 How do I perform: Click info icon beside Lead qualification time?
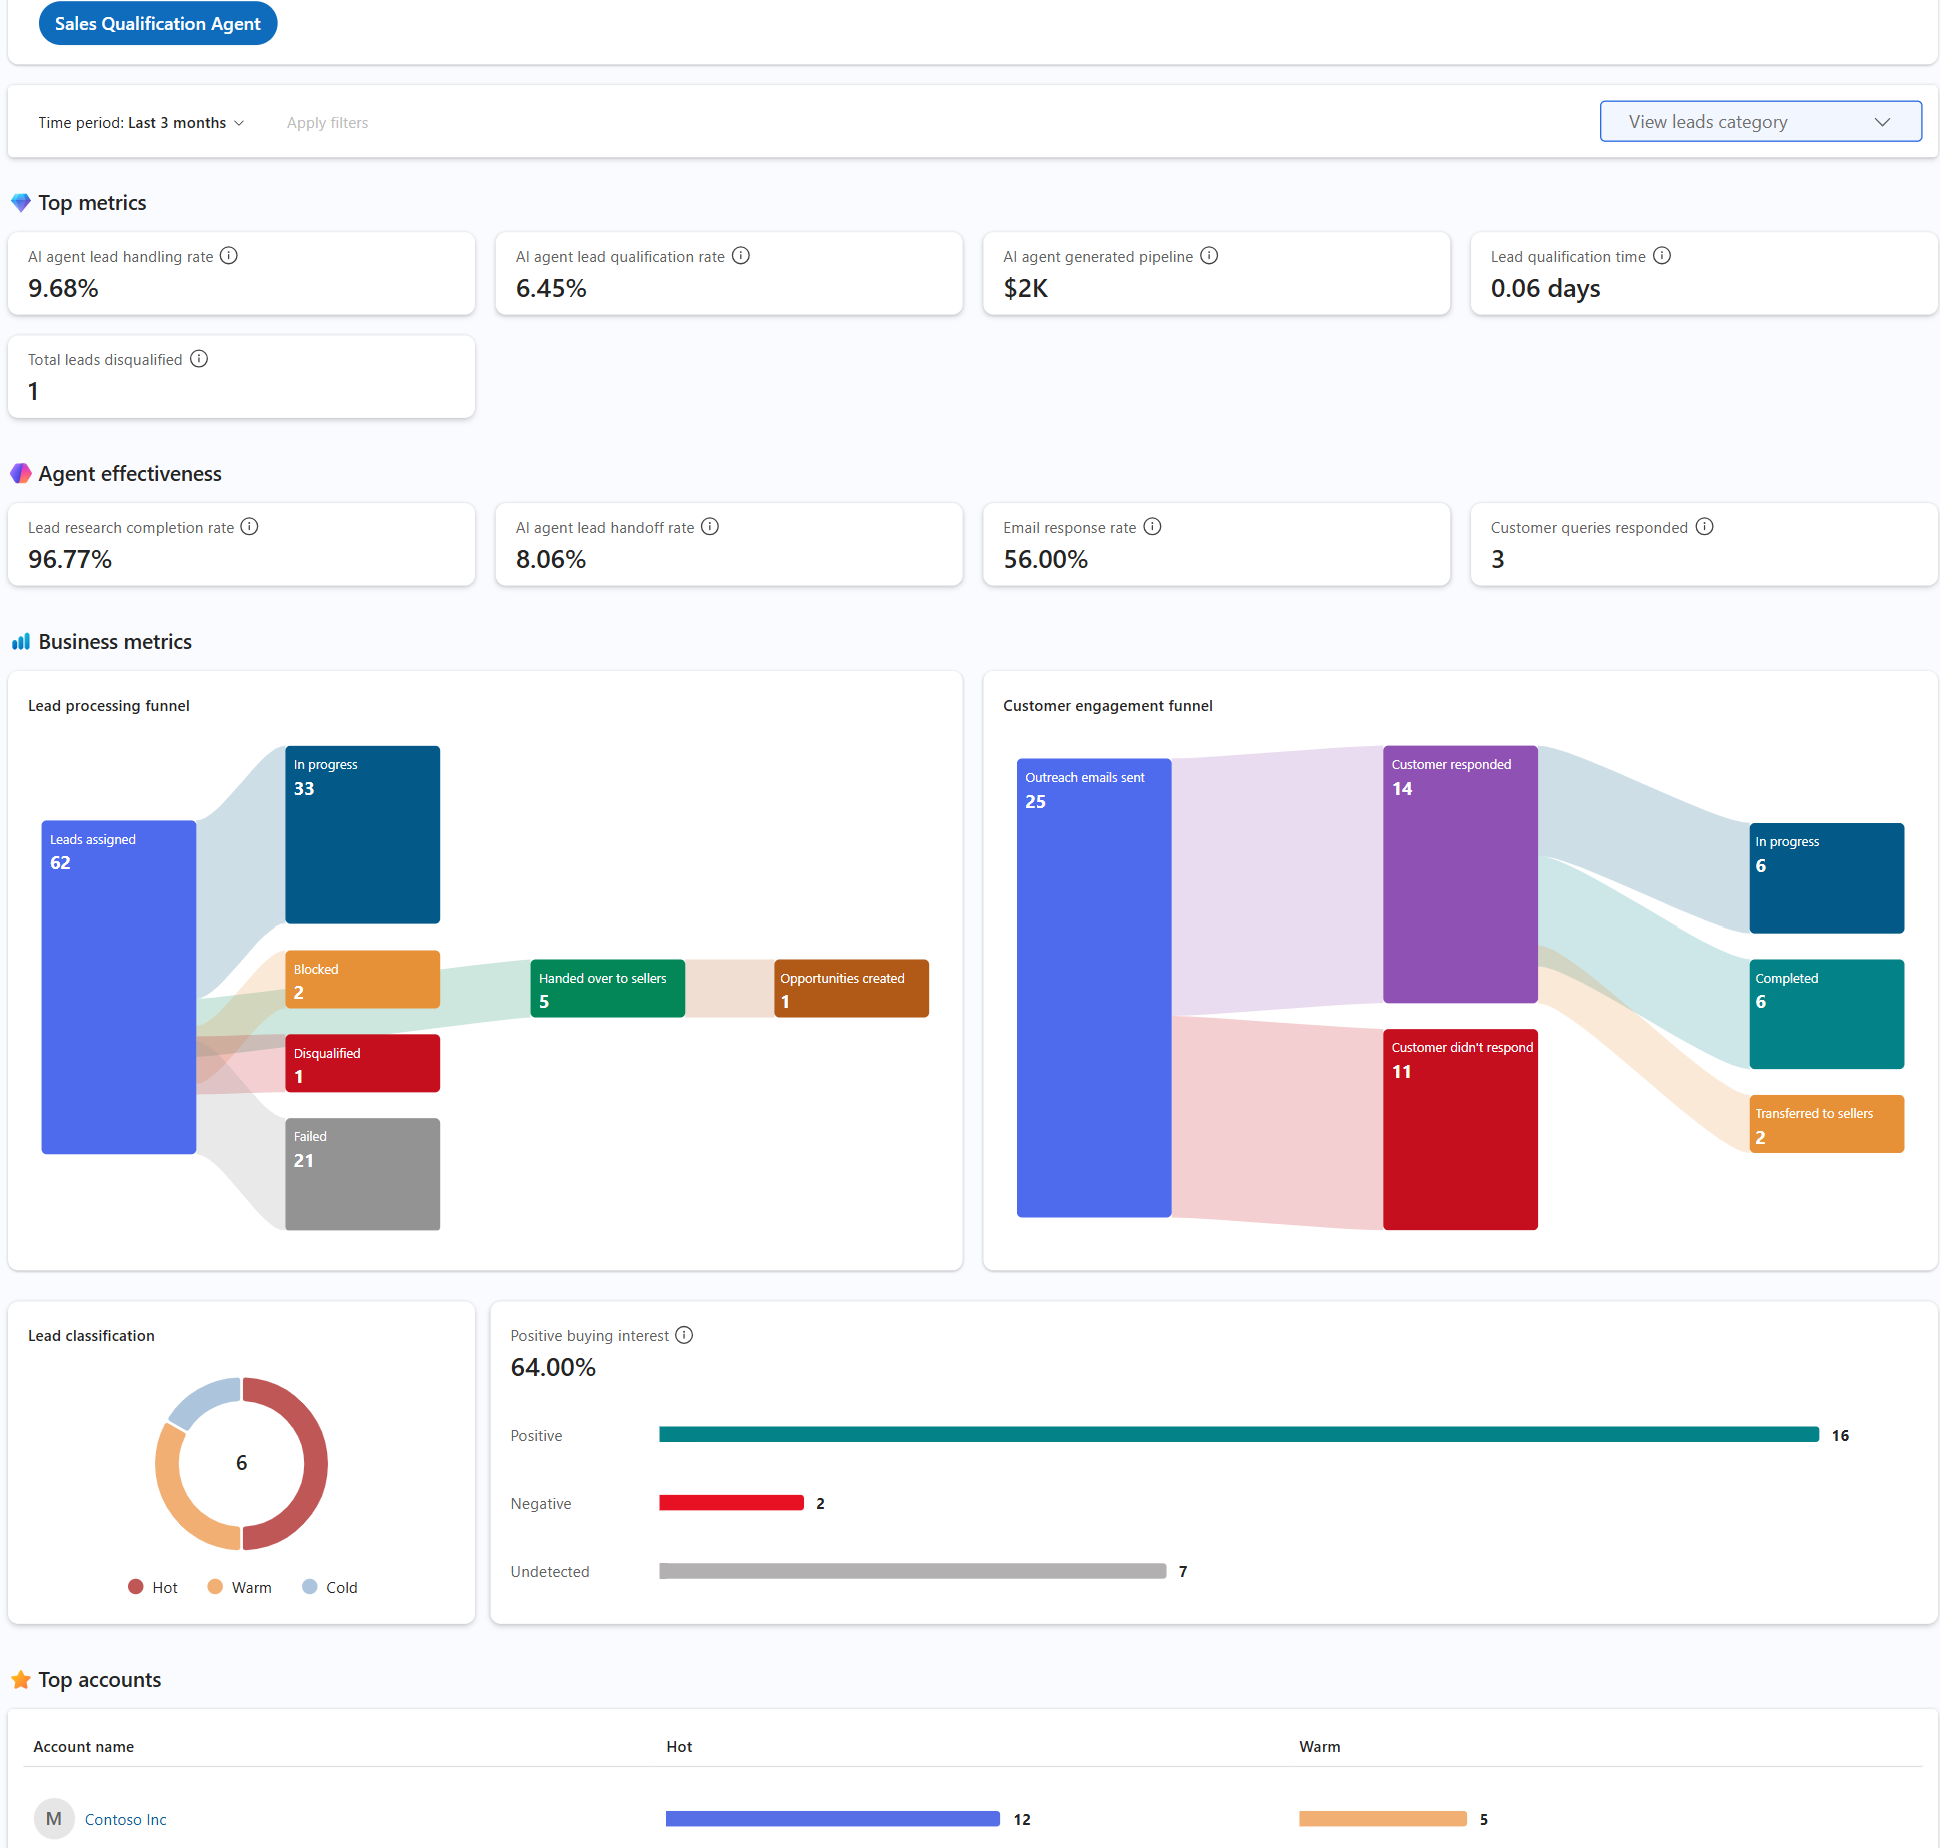tap(1662, 255)
